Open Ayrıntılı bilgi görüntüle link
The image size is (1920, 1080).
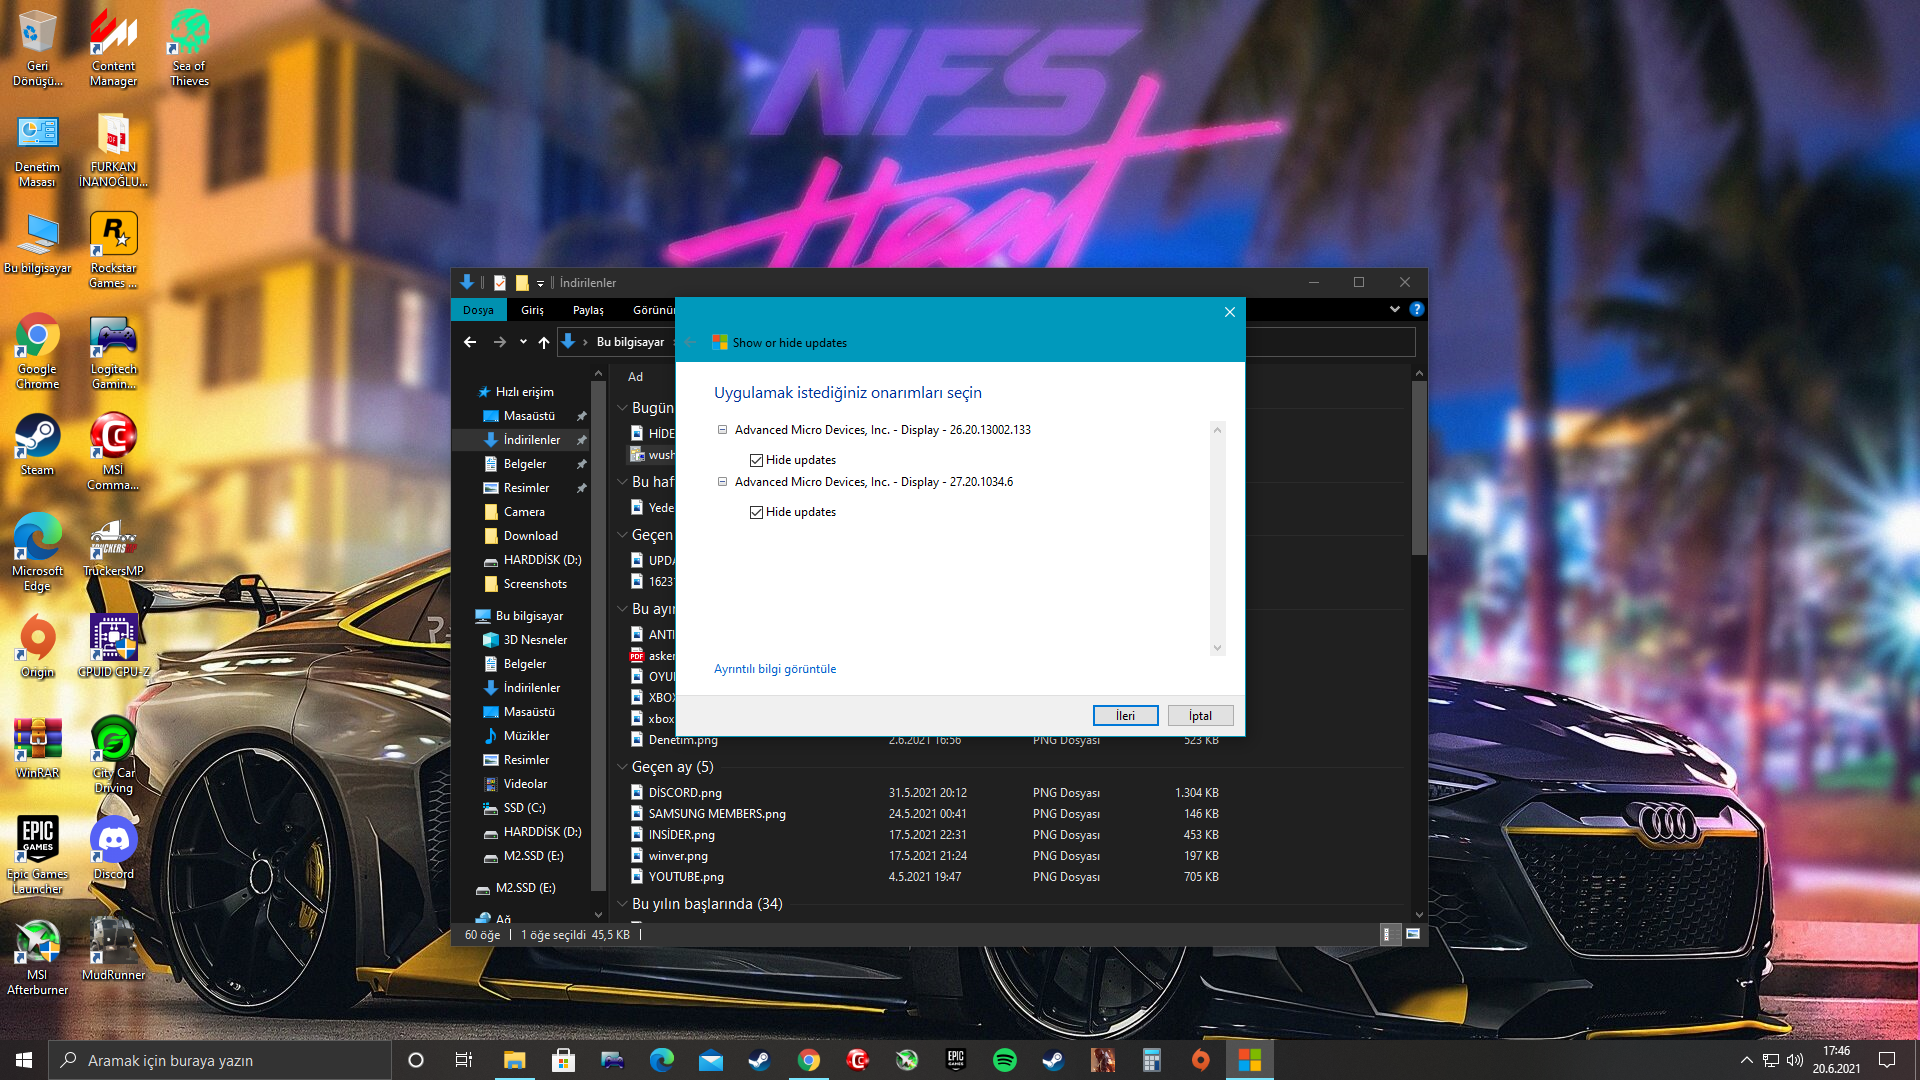pos(775,669)
